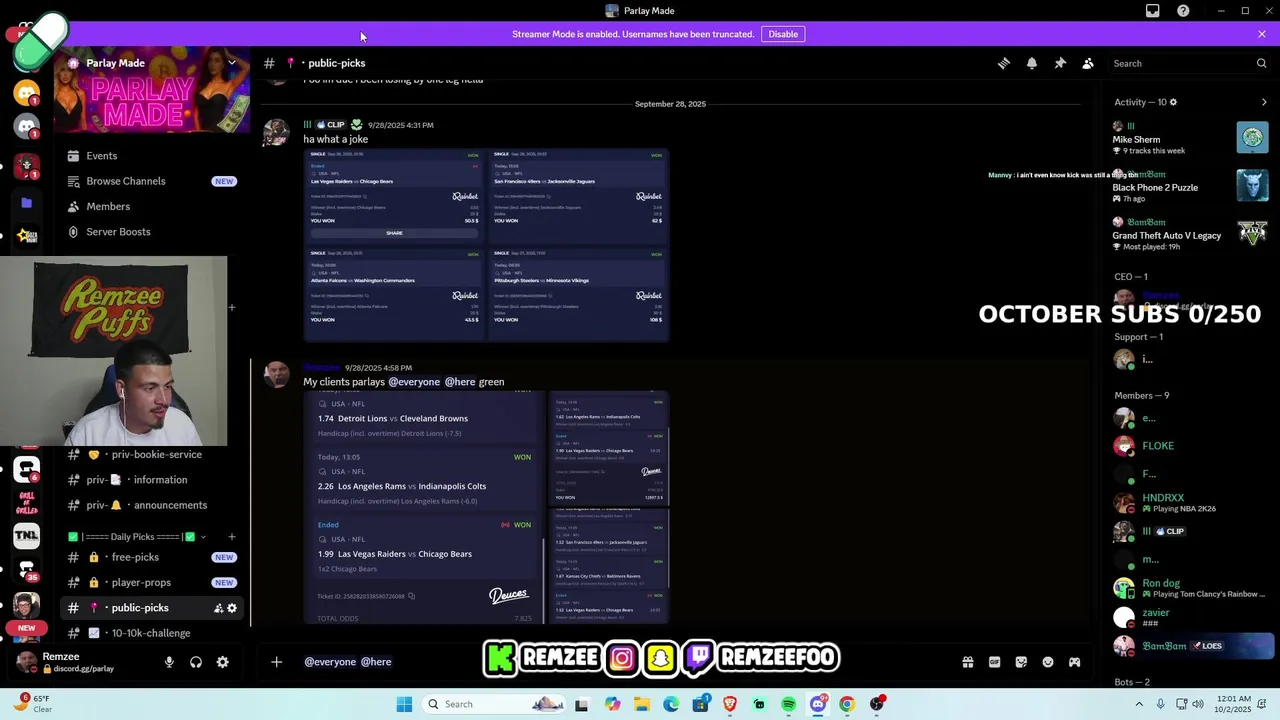Open the priv information channel

click(x=150, y=480)
